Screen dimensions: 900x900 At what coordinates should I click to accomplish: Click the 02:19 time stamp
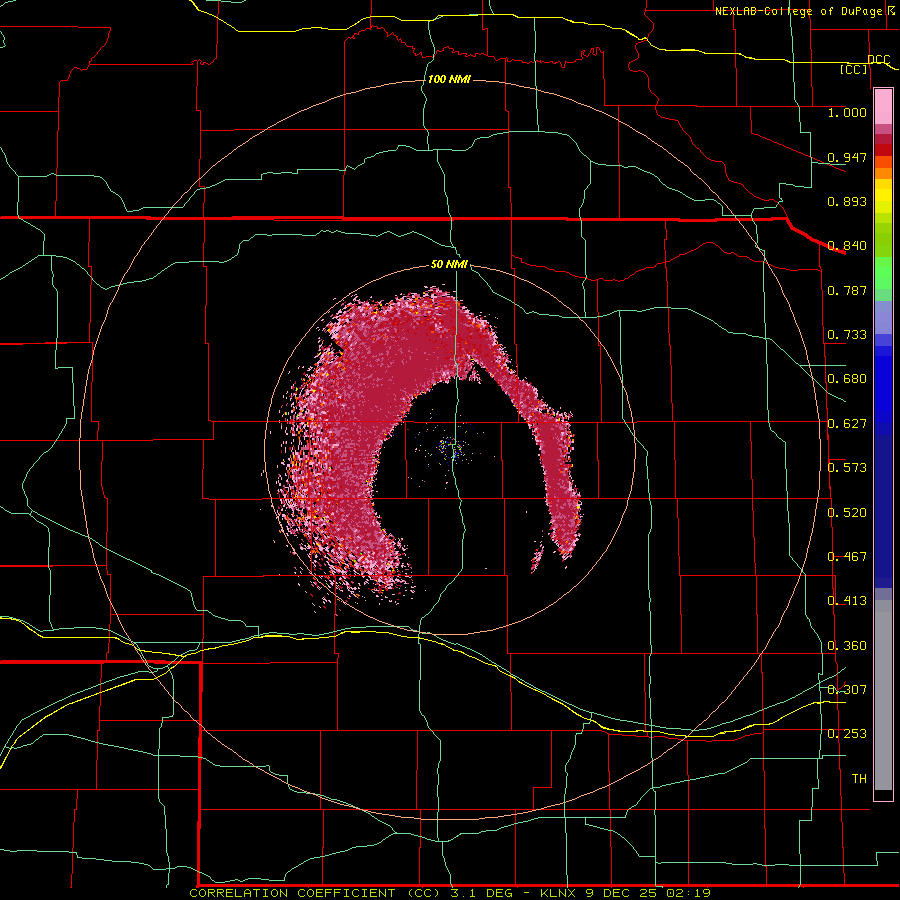click(x=688, y=893)
